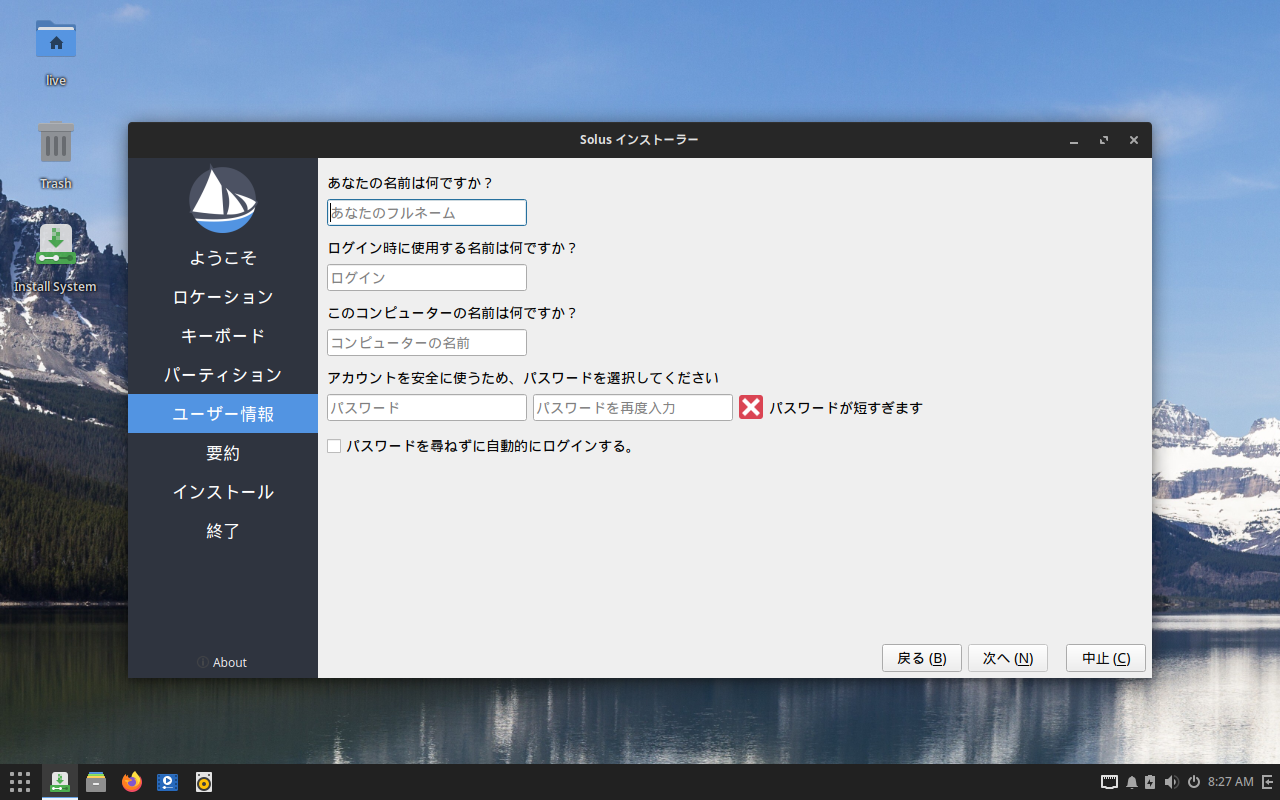This screenshot has width=1280, height=800.
Task: Open the 終了 step in sidebar
Action: [x=223, y=531]
